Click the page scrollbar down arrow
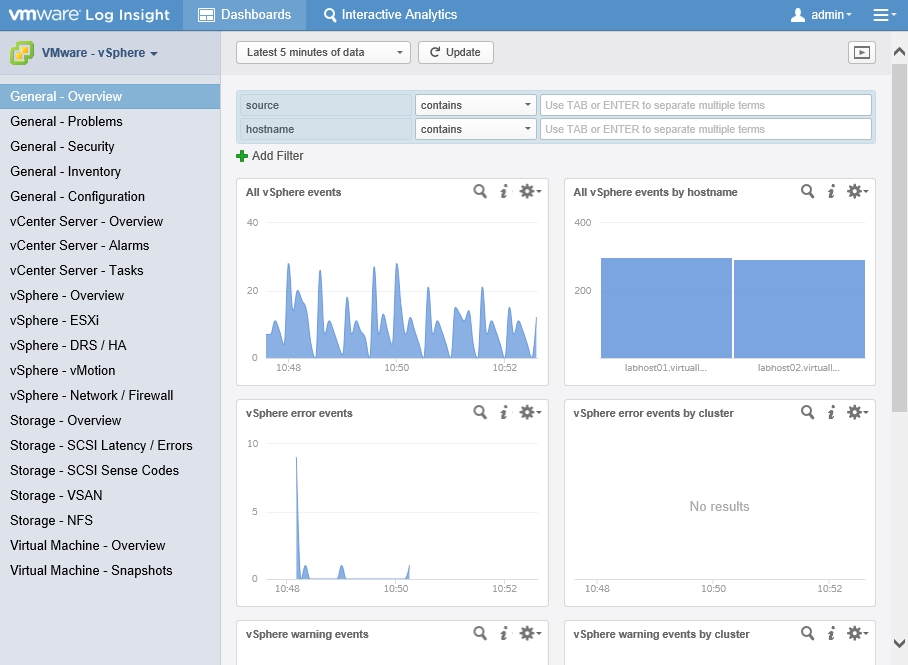Image resolution: width=908 pixels, height=665 pixels. 899,643
